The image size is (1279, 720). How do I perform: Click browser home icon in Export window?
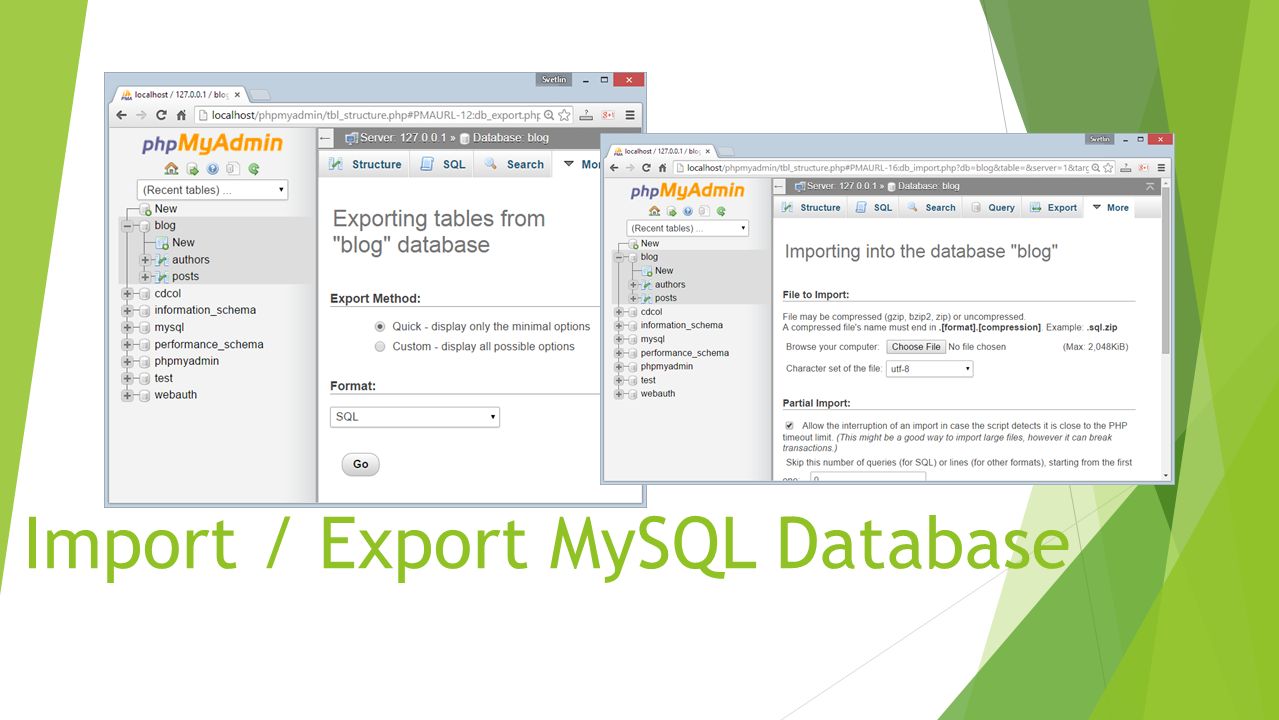(181, 115)
